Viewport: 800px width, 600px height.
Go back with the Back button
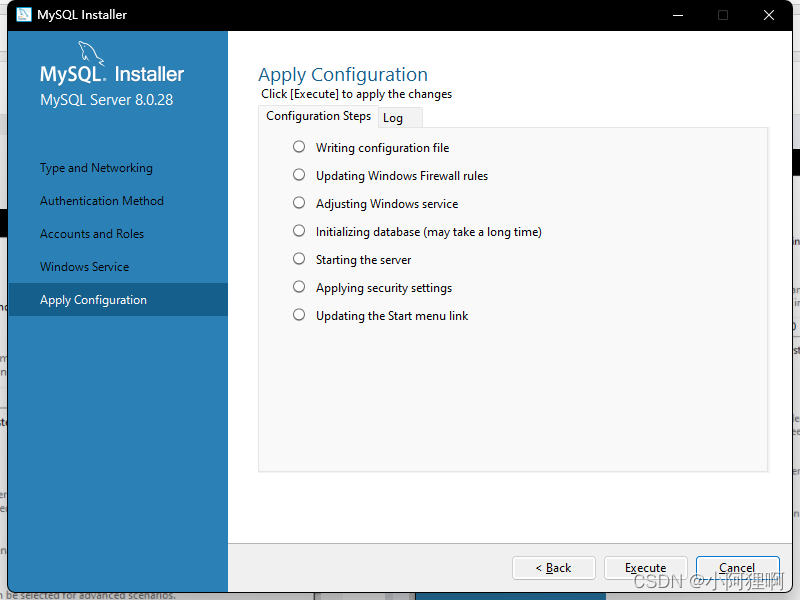tap(553, 568)
